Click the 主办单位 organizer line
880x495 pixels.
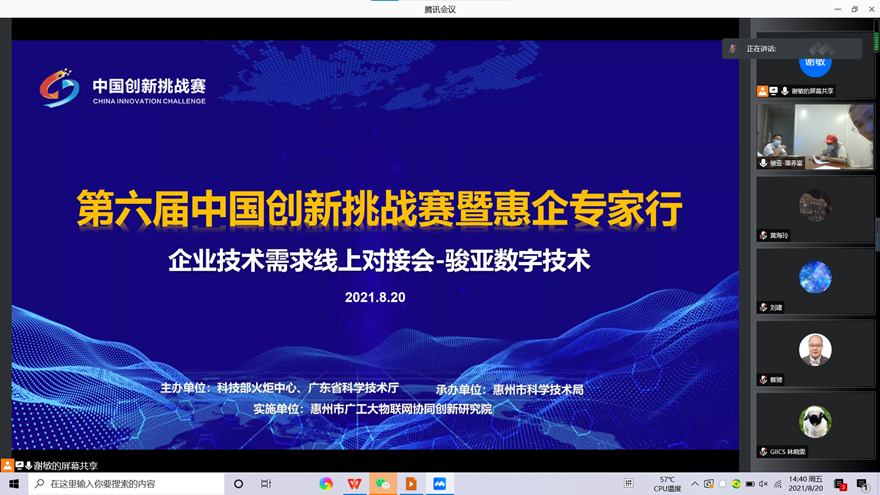280,388
